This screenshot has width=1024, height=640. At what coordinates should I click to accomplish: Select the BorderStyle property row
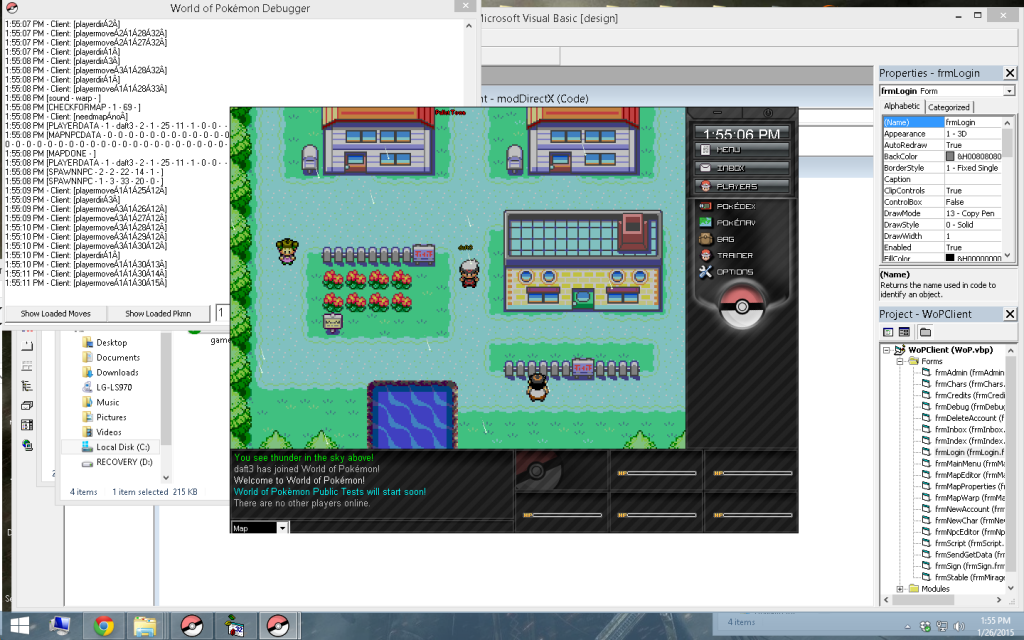942,168
